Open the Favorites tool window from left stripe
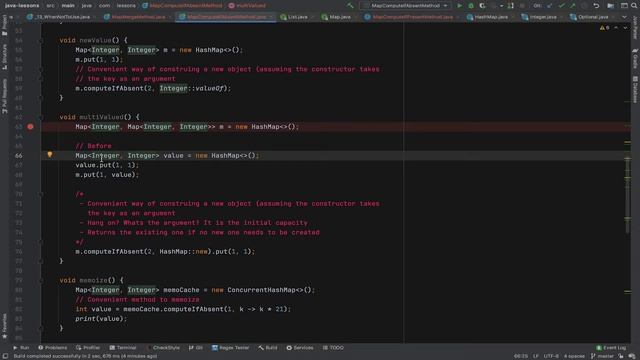The height and width of the screenshot is (360, 640). 4,326
